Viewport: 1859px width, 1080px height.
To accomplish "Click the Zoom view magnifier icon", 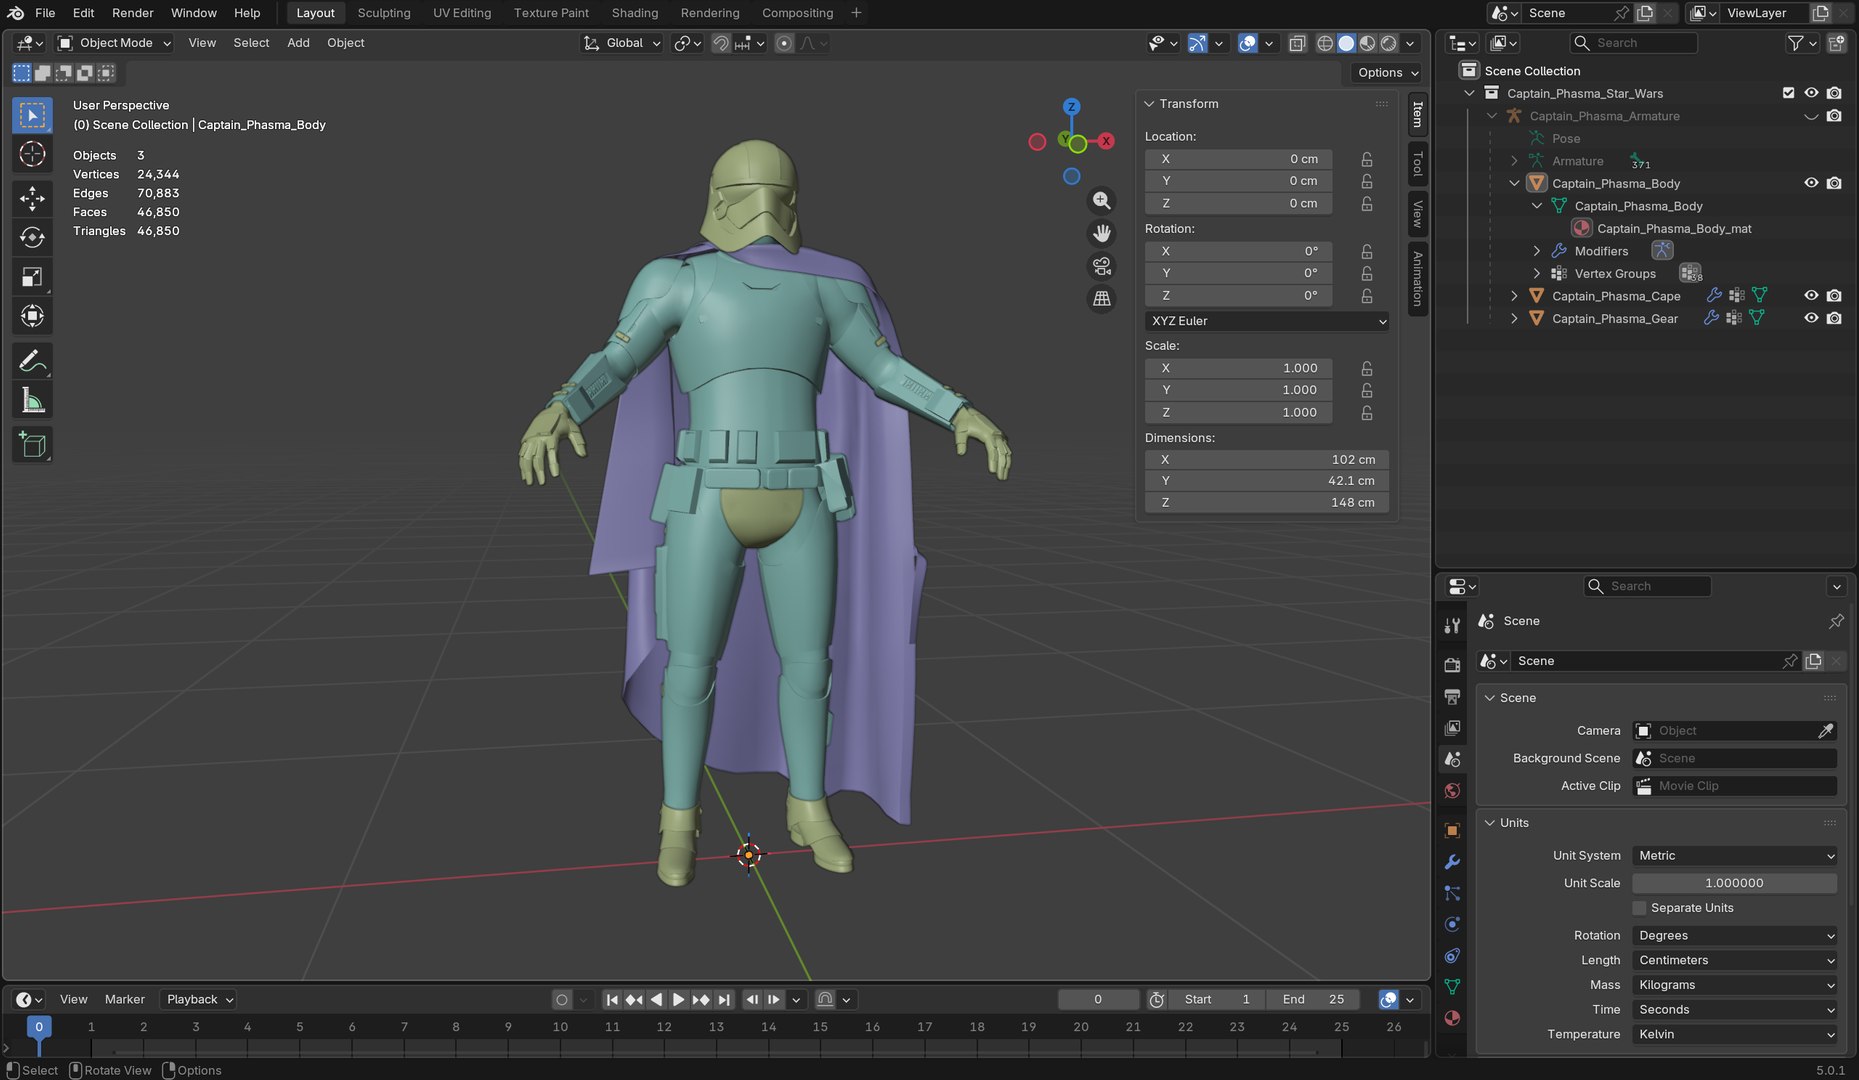I will (x=1101, y=200).
